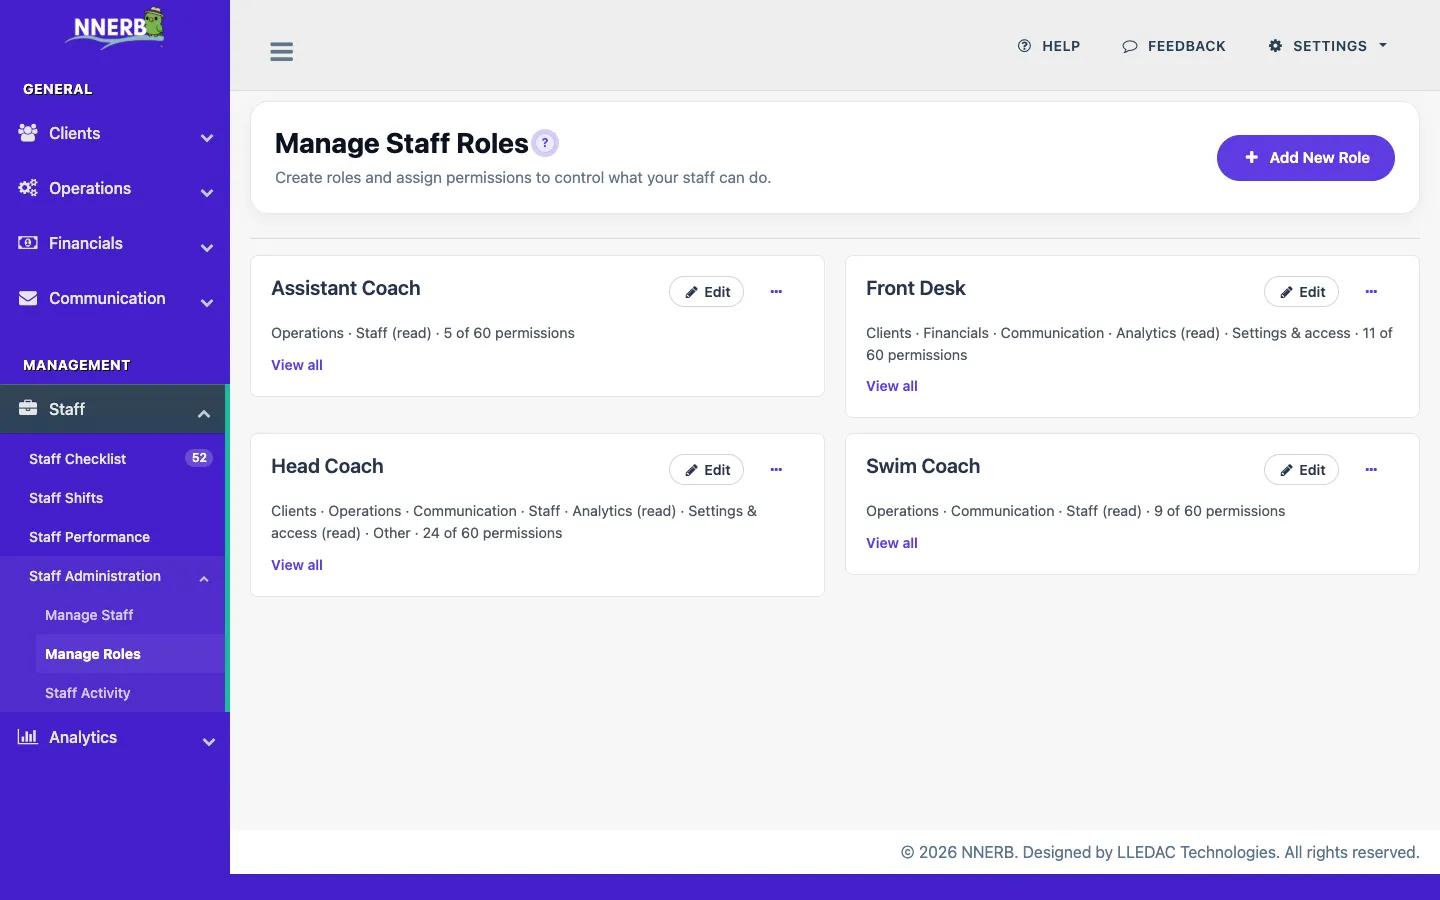
Task: Expand the Financials menu chevron
Action: (x=207, y=248)
